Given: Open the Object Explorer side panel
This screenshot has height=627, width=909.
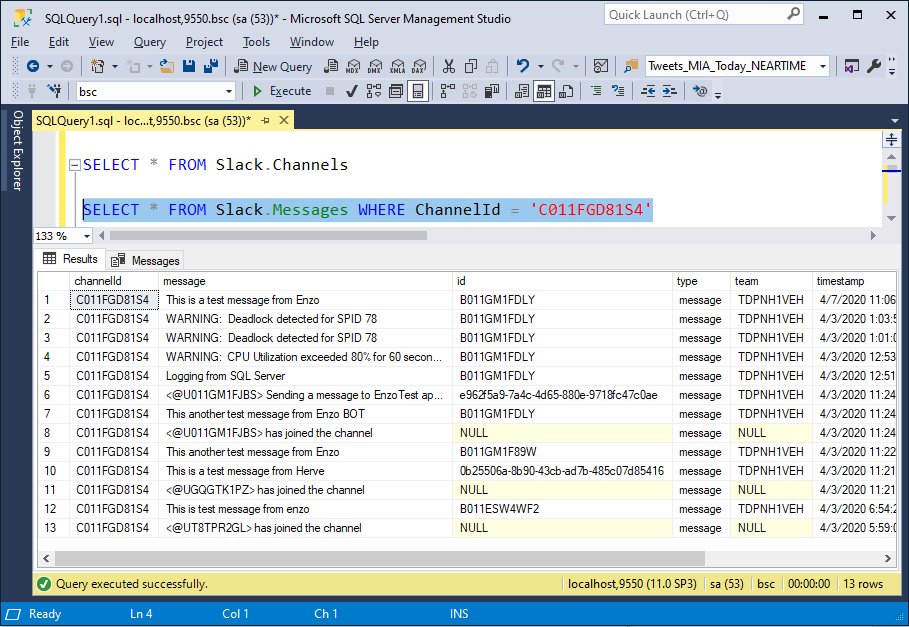Looking at the screenshot, I should tap(17, 151).
